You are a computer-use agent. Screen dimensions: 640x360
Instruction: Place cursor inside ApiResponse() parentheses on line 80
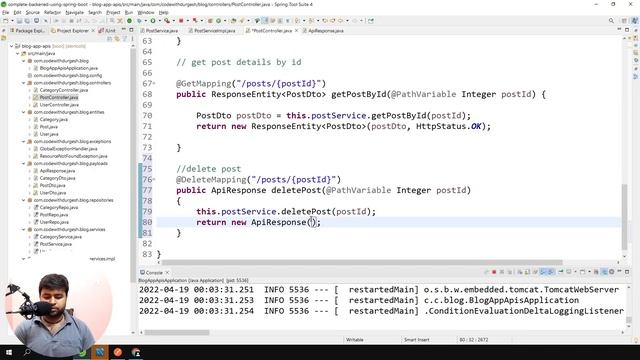coord(312,222)
